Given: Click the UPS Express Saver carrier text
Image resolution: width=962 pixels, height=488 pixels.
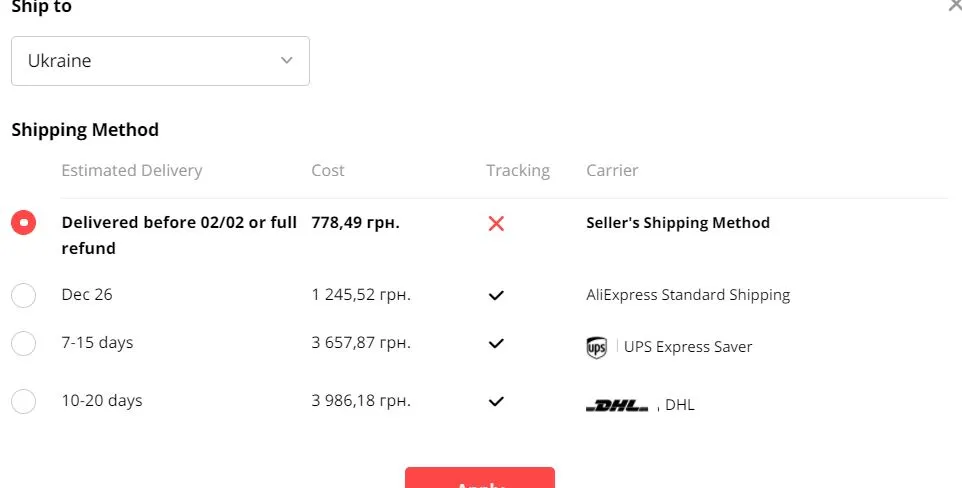Looking at the screenshot, I should [x=688, y=347].
